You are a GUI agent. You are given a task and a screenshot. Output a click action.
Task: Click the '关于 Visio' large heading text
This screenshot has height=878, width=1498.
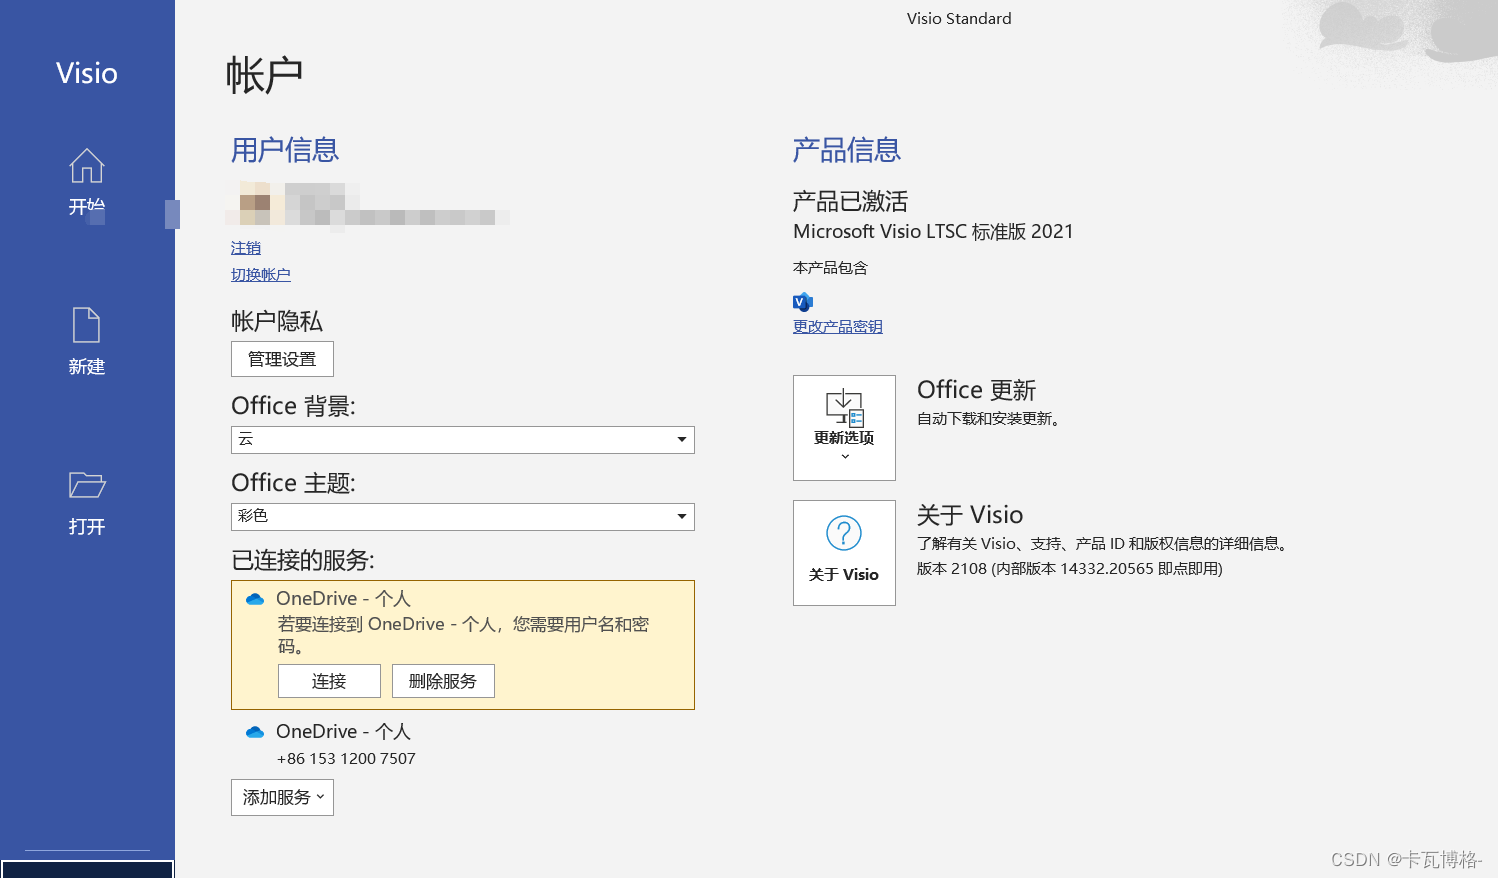(x=970, y=515)
